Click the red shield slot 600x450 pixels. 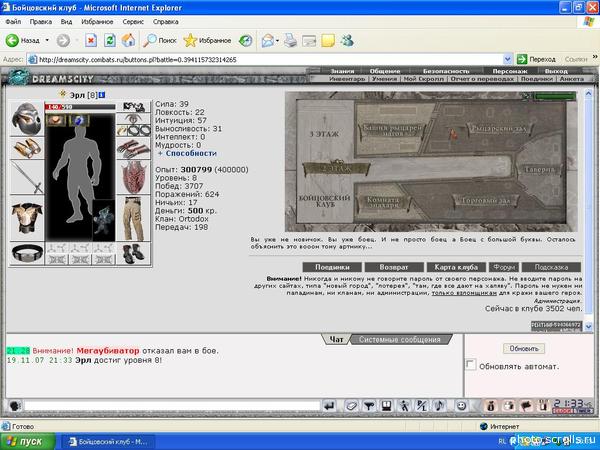133,177
